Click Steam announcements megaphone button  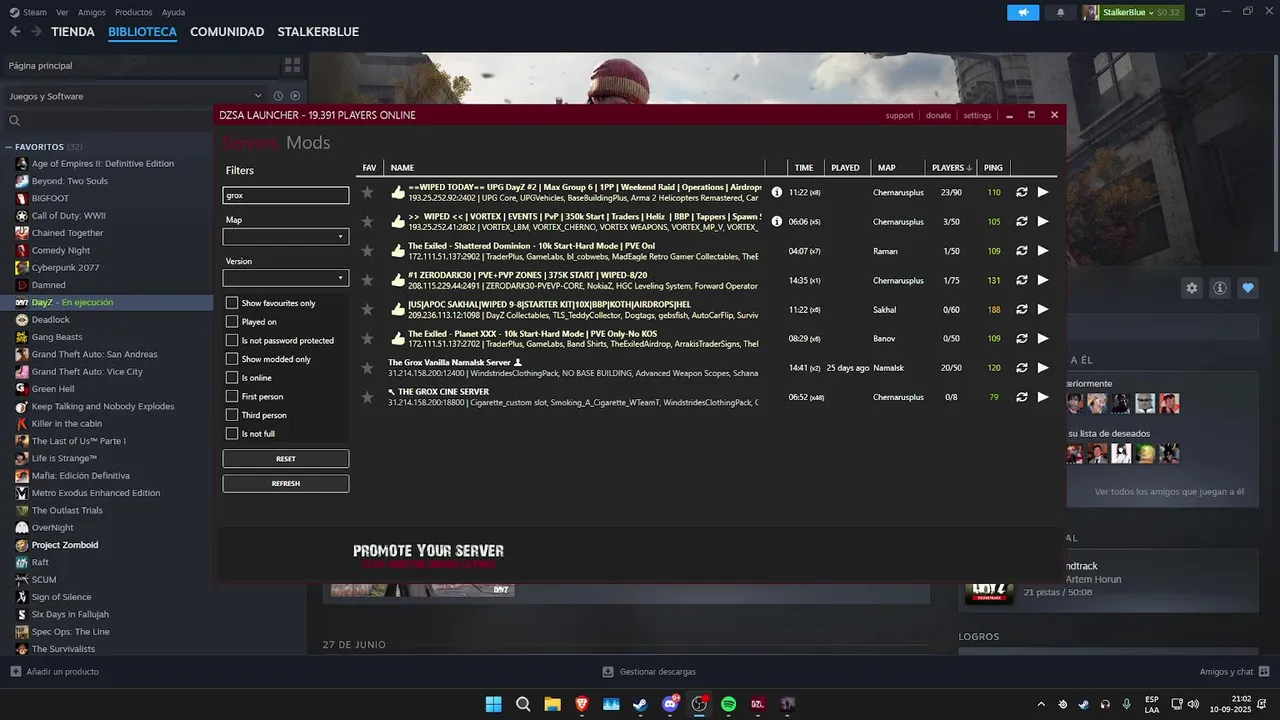pyautogui.click(x=1023, y=12)
